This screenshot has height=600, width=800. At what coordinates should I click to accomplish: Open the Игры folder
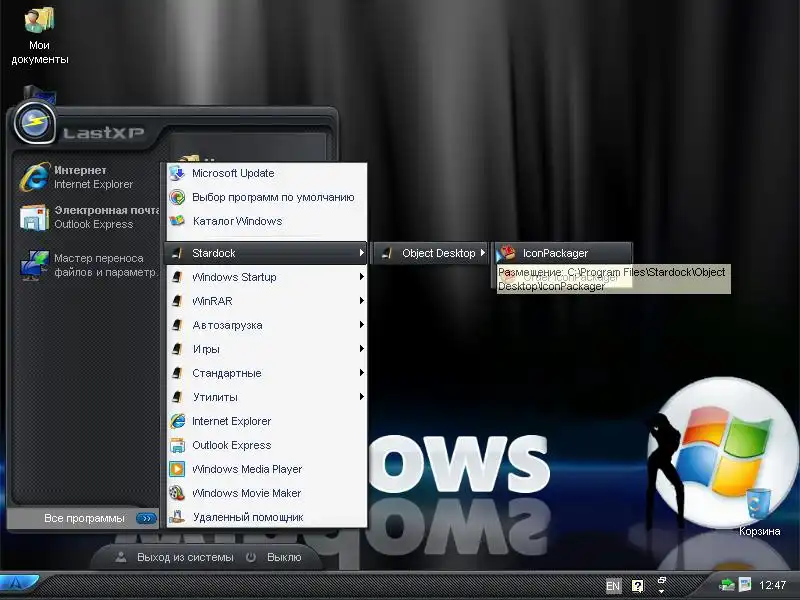point(266,349)
